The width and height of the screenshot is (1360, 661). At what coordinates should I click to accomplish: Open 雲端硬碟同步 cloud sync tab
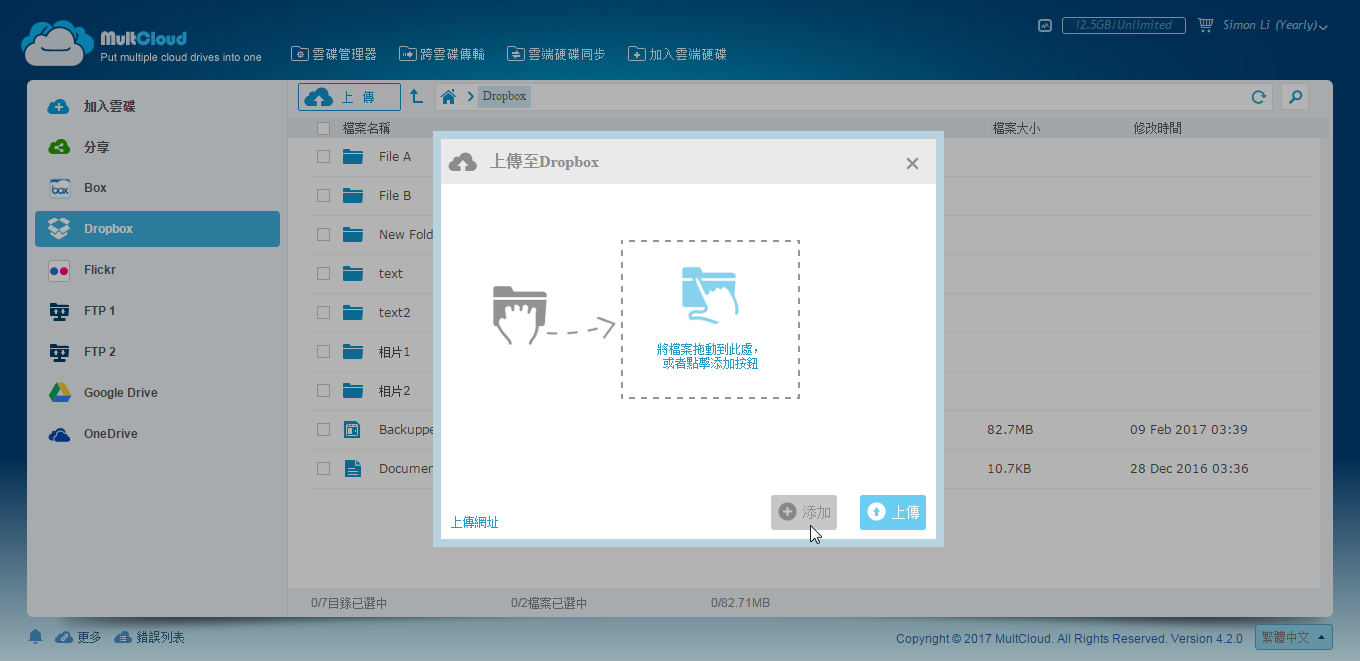556,54
